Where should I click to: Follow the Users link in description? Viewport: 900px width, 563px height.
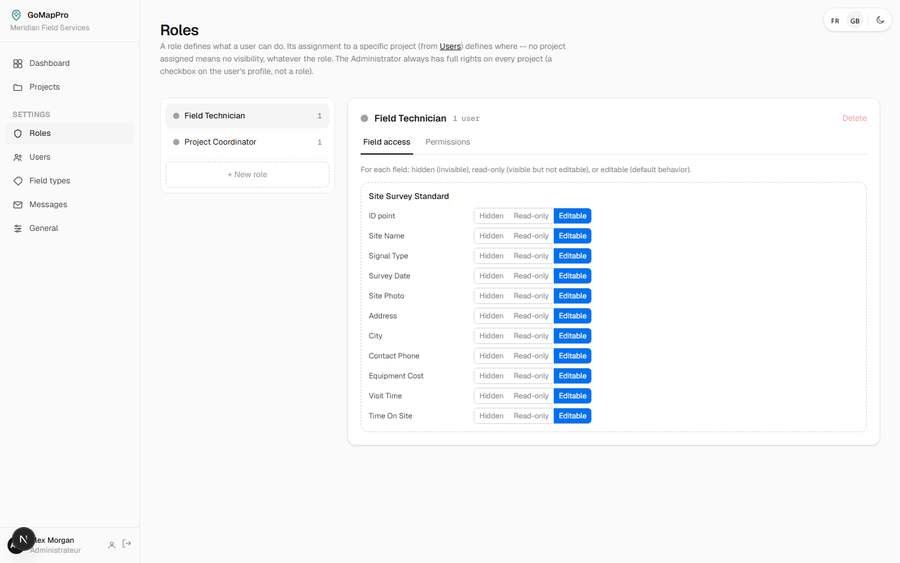[450, 46]
